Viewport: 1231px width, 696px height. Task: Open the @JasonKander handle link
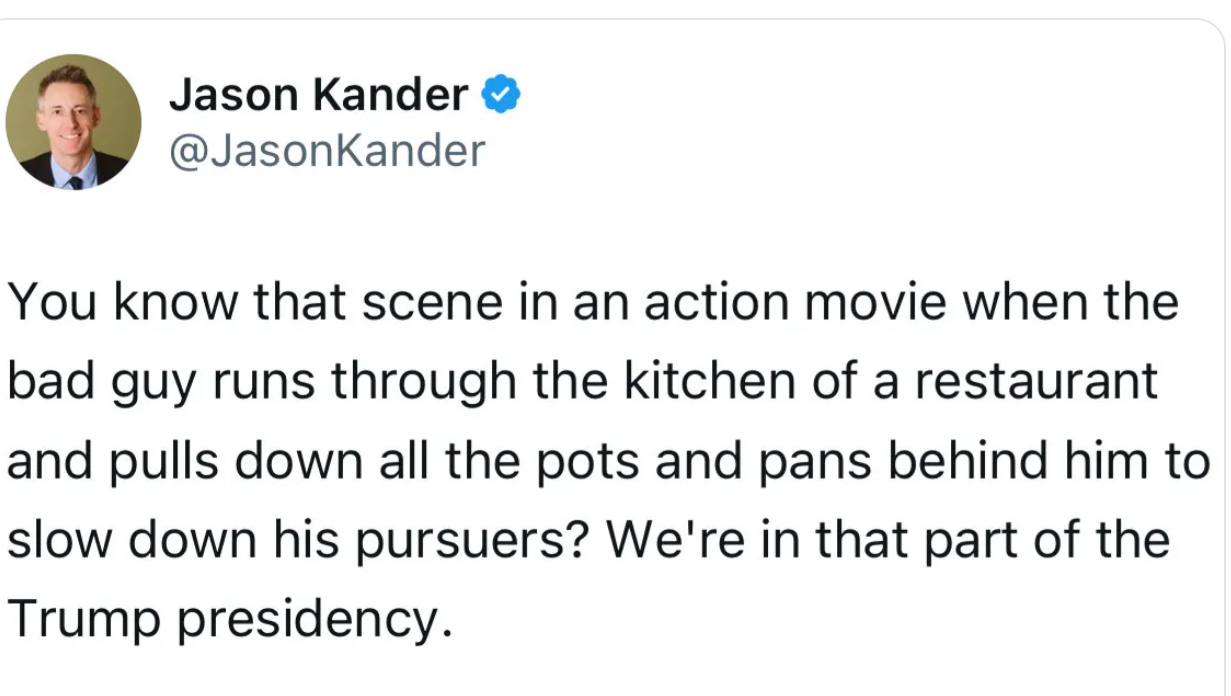327,150
